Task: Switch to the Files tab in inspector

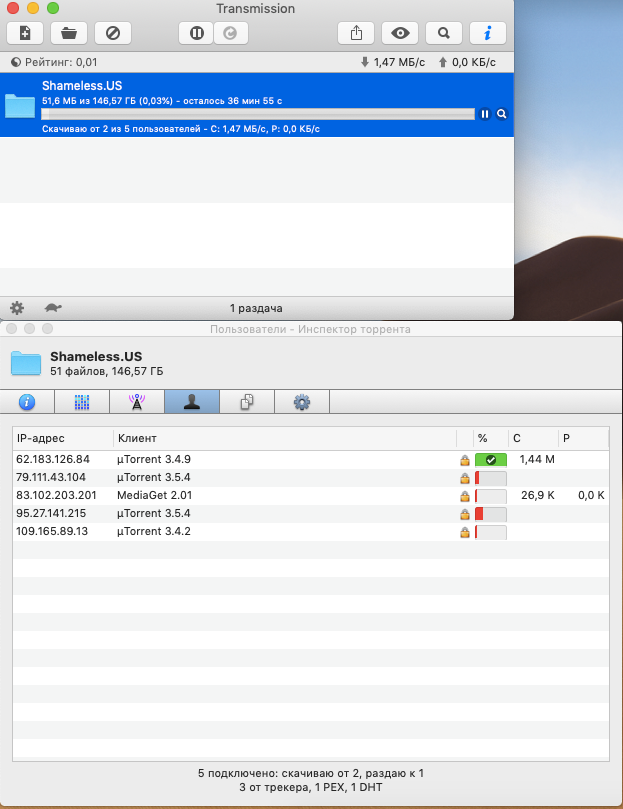Action: [248, 402]
